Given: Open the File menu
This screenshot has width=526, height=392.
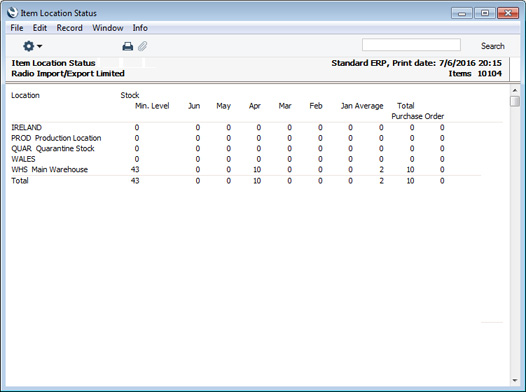Looking at the screenshot, I should pos(17,28).
